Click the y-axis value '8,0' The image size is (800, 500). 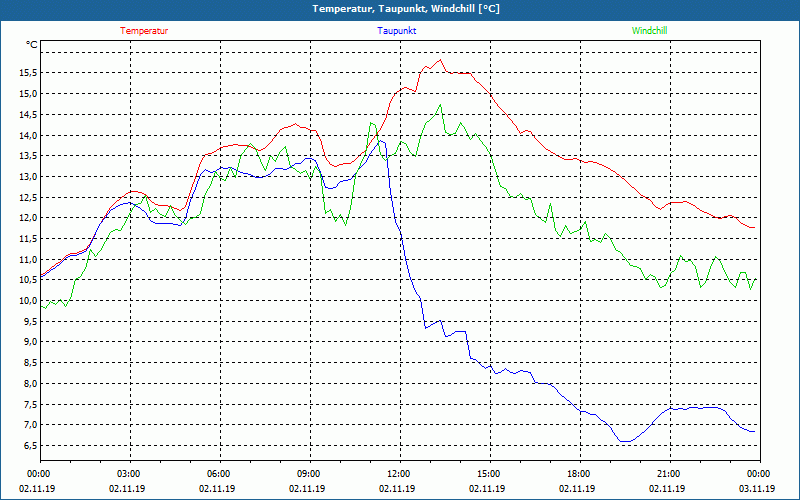(30, 384)
